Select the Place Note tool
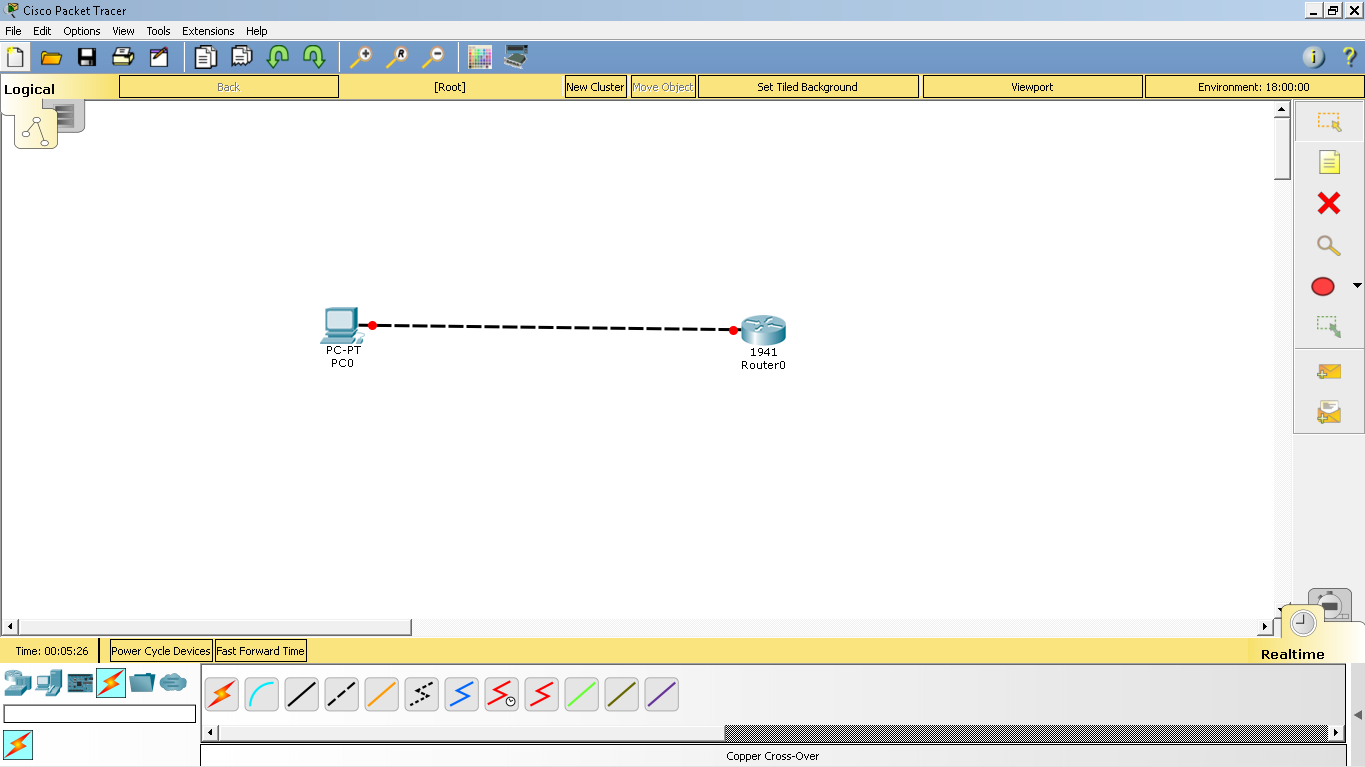The image size is (1365, 767). (1327, 161)
